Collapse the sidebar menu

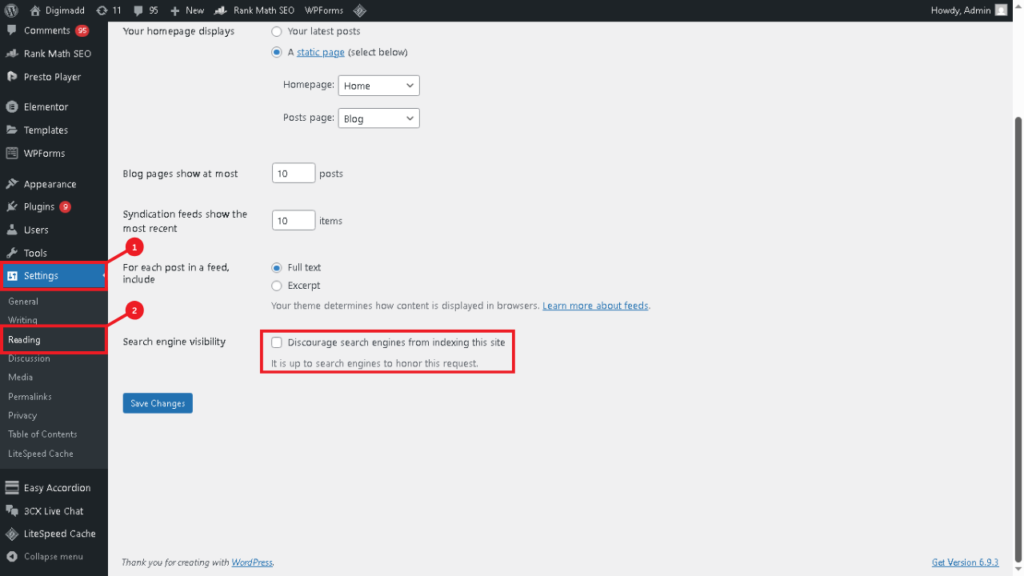tap(48, 557)
